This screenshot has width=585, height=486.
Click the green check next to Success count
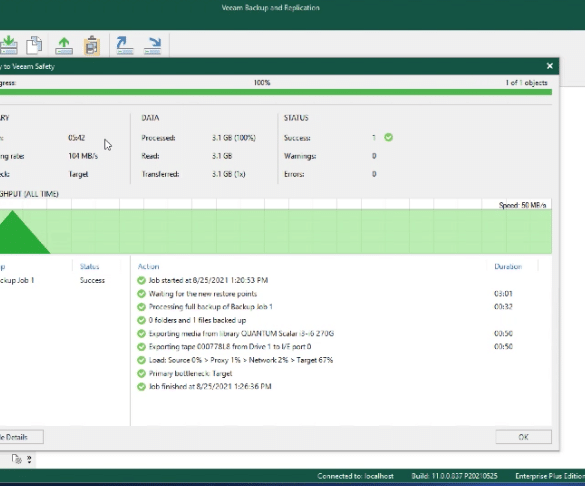click(x=388, y=137)
